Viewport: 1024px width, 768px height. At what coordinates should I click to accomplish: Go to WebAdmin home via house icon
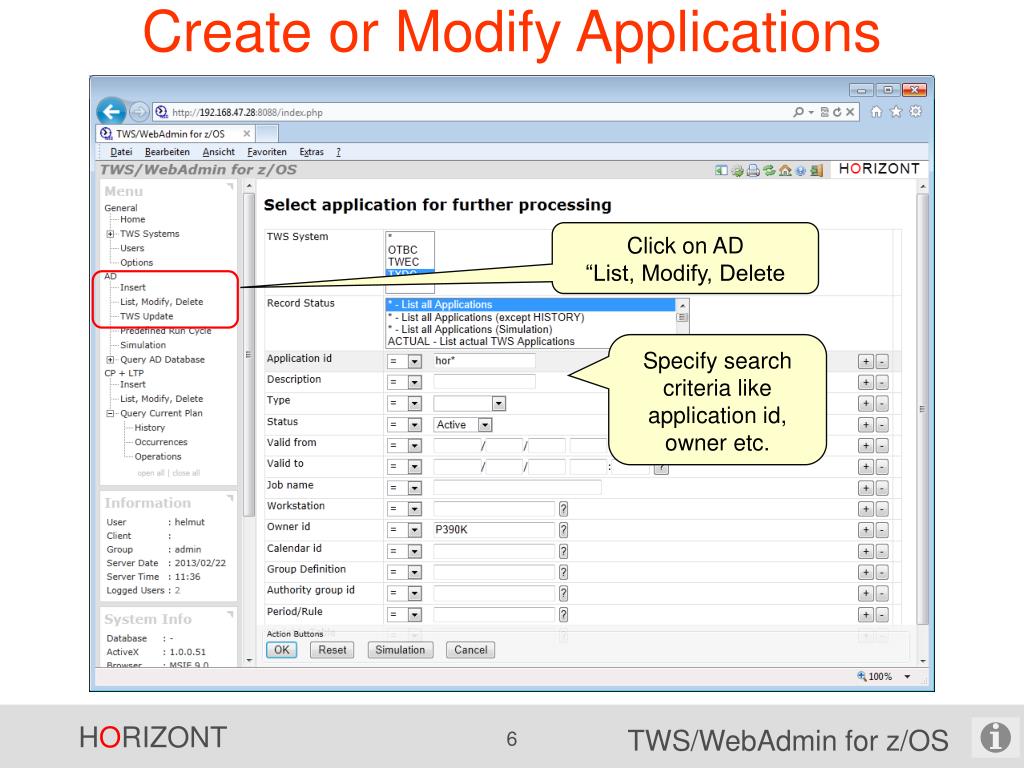[x=785, y=170]
